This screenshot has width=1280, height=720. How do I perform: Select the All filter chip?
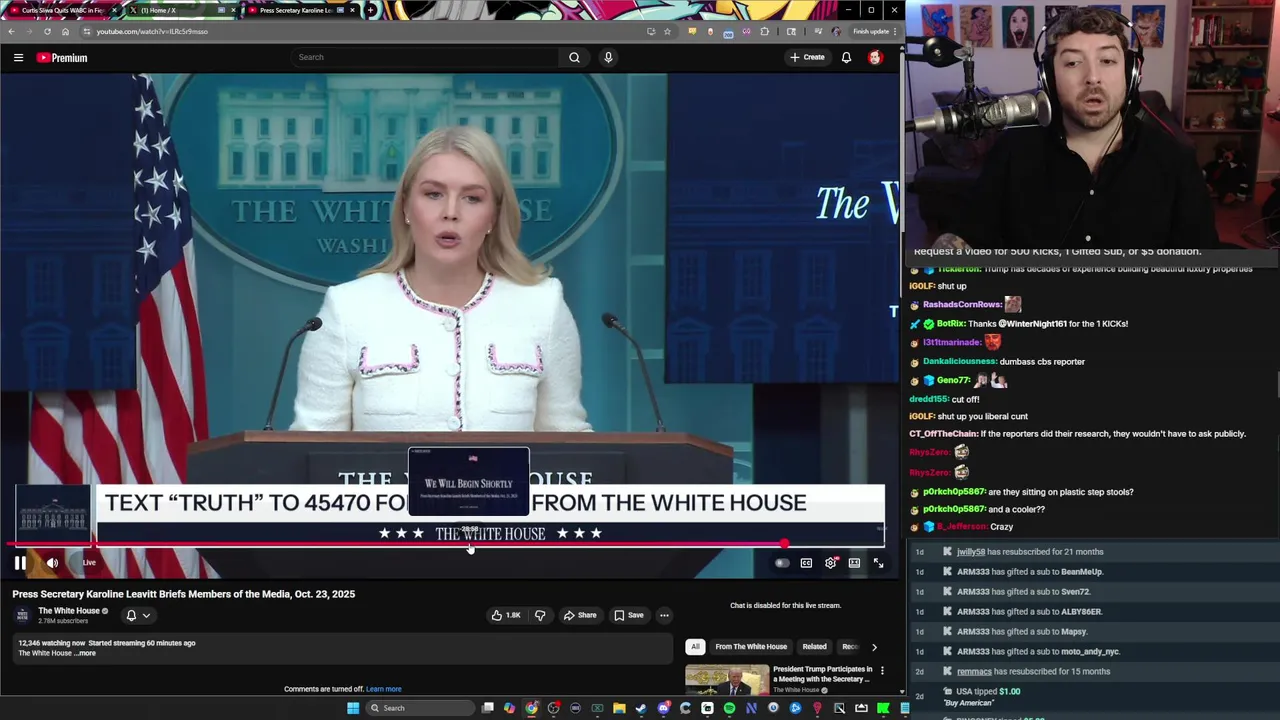[x=695, y=647]
